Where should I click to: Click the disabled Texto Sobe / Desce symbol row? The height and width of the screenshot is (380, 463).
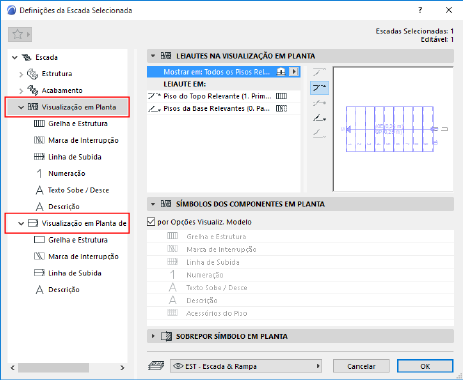(x=300, y=287)
